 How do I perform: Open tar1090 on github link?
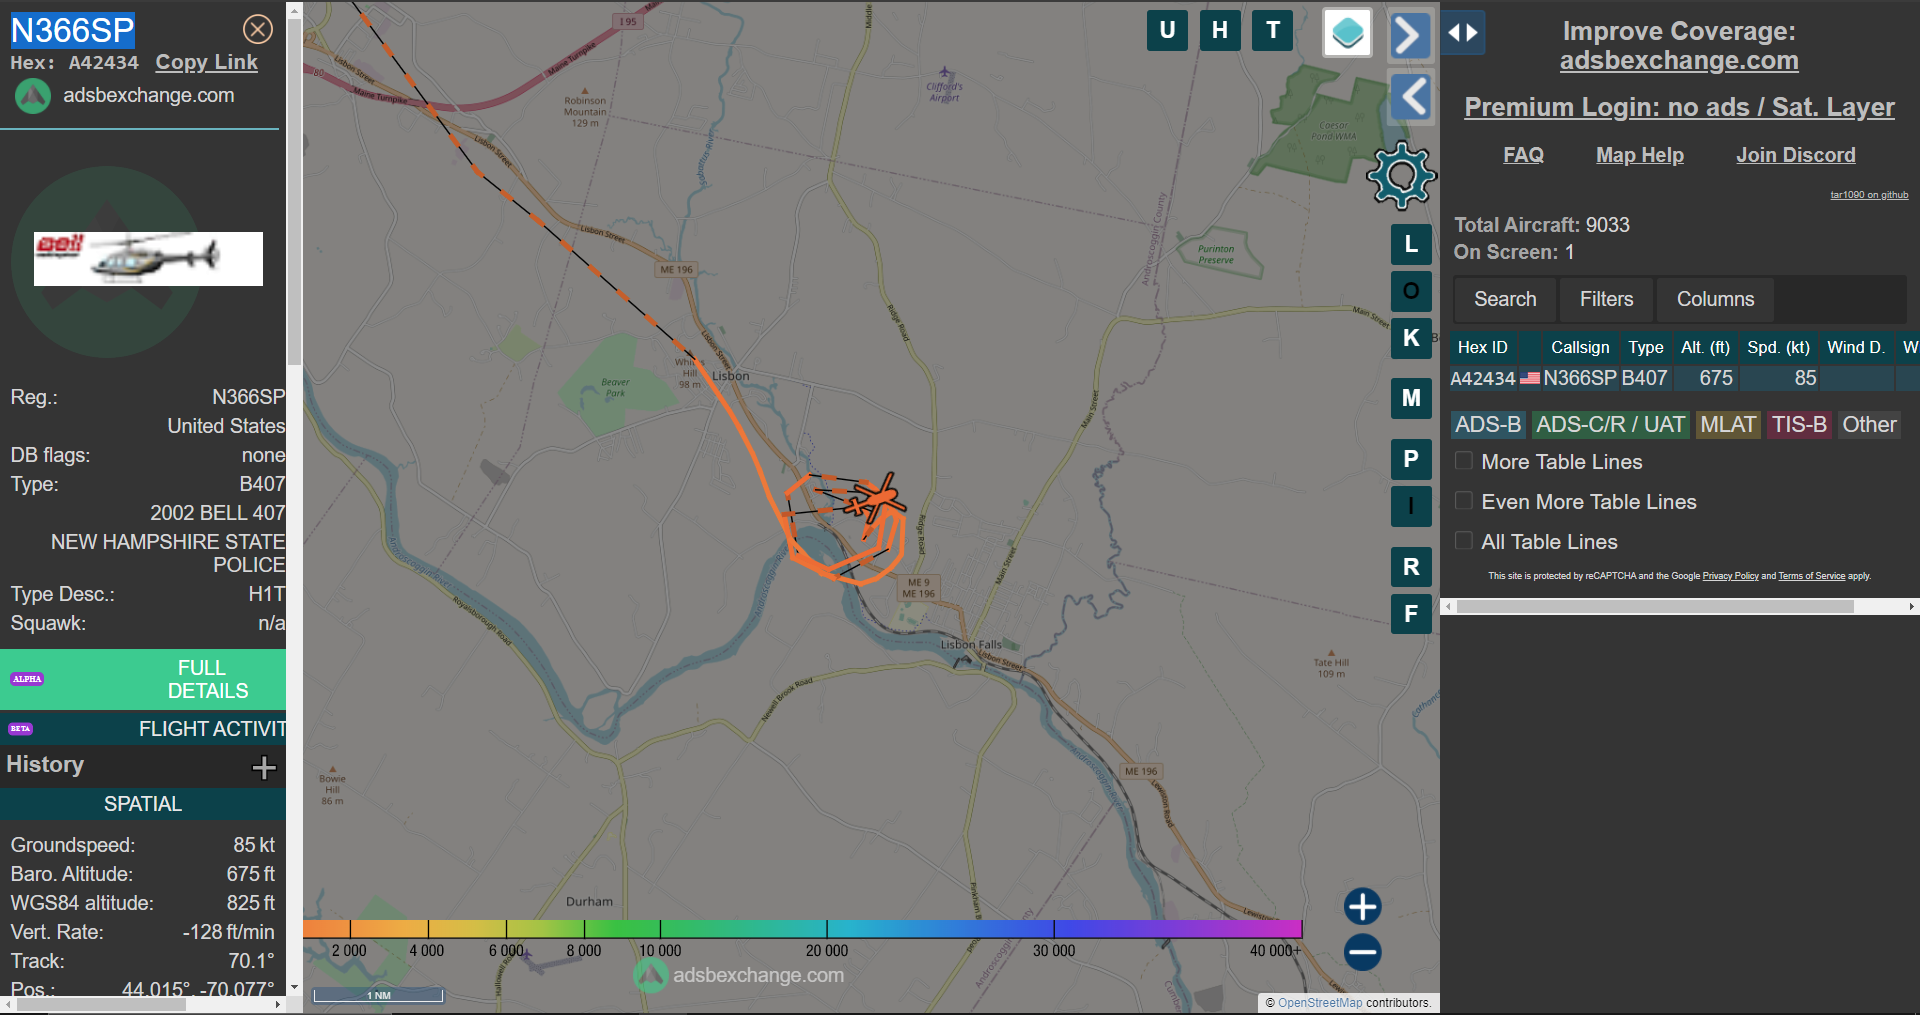point(1869,195)
